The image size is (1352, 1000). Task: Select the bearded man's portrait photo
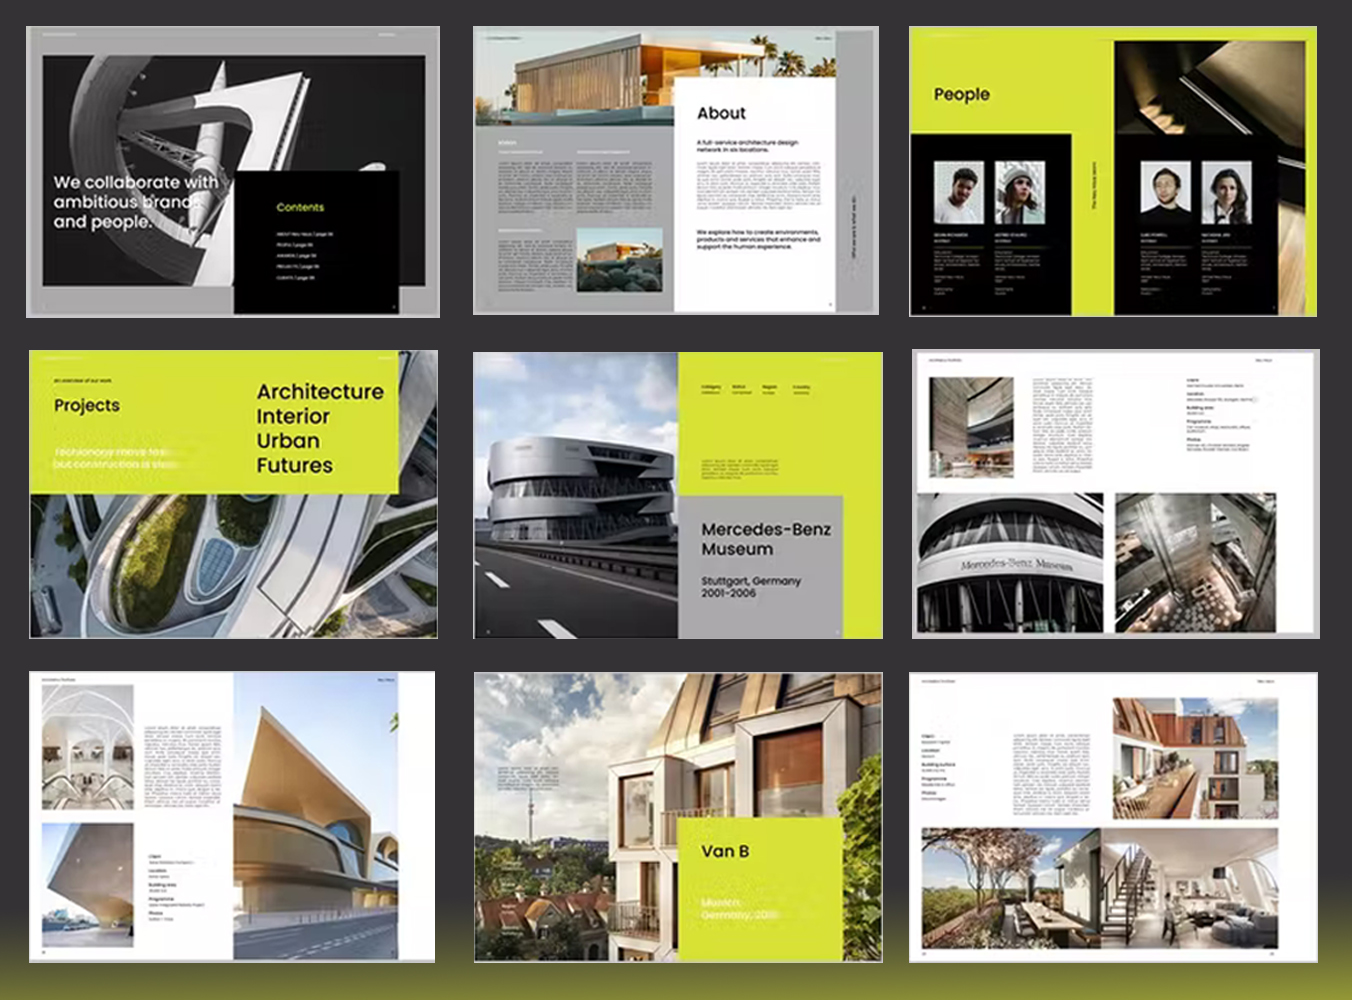click(1165, 192)
